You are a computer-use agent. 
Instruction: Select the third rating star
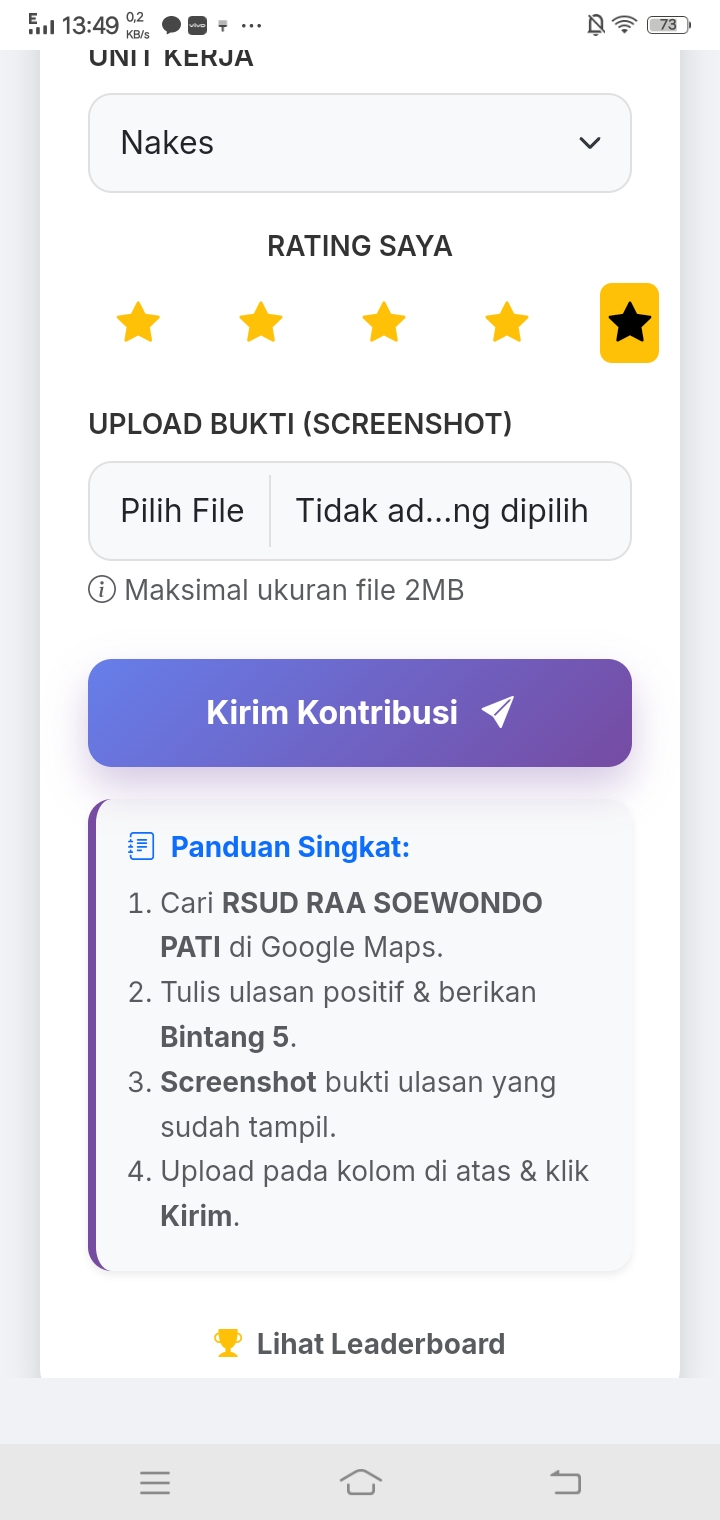pyautogui.click(x=384, y=323)
